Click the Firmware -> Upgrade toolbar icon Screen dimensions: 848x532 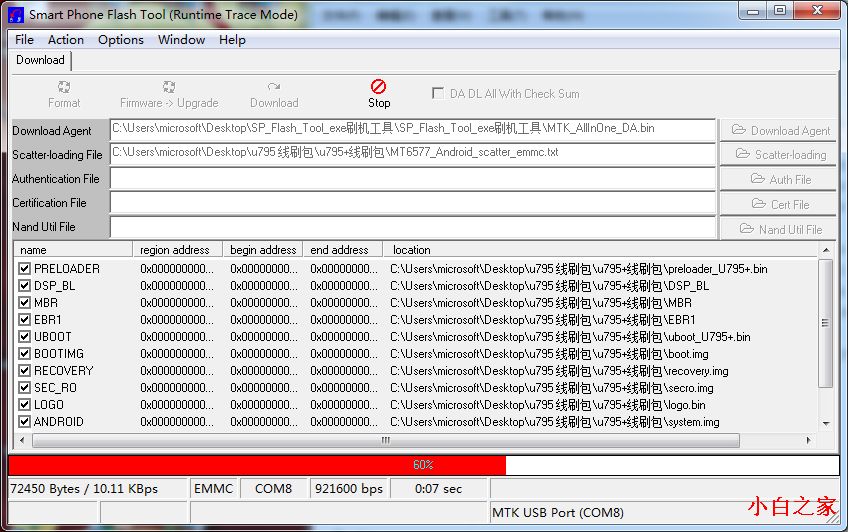(169, 87)
